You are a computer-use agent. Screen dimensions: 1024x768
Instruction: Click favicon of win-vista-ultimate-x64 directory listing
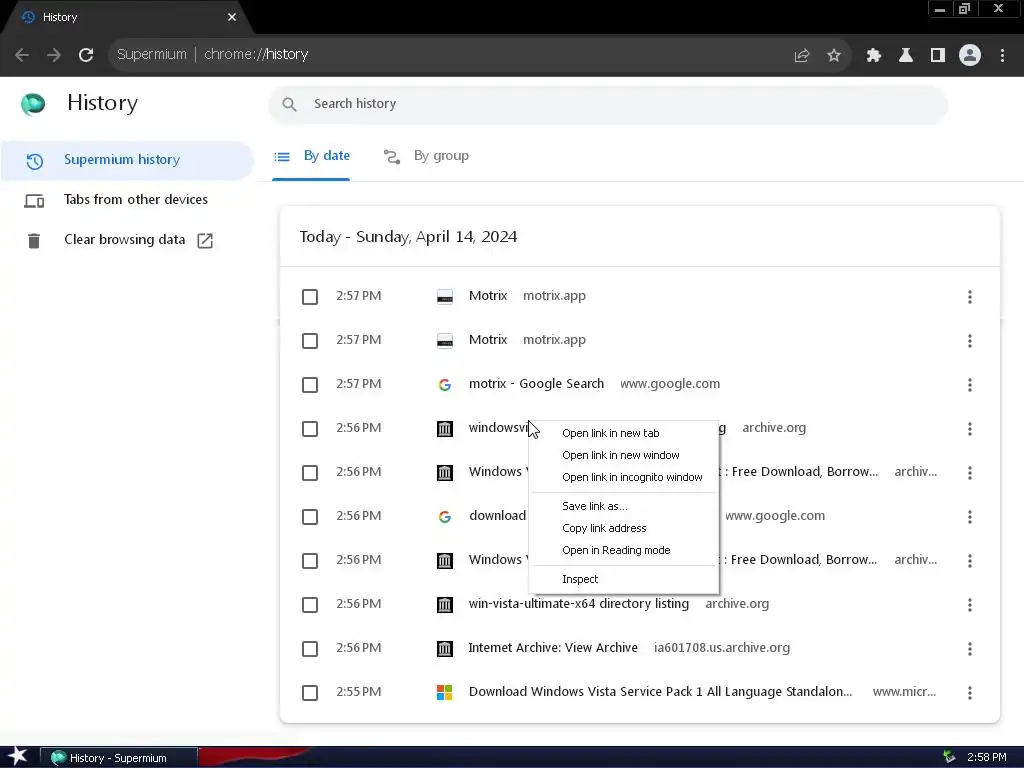(445, 605)
